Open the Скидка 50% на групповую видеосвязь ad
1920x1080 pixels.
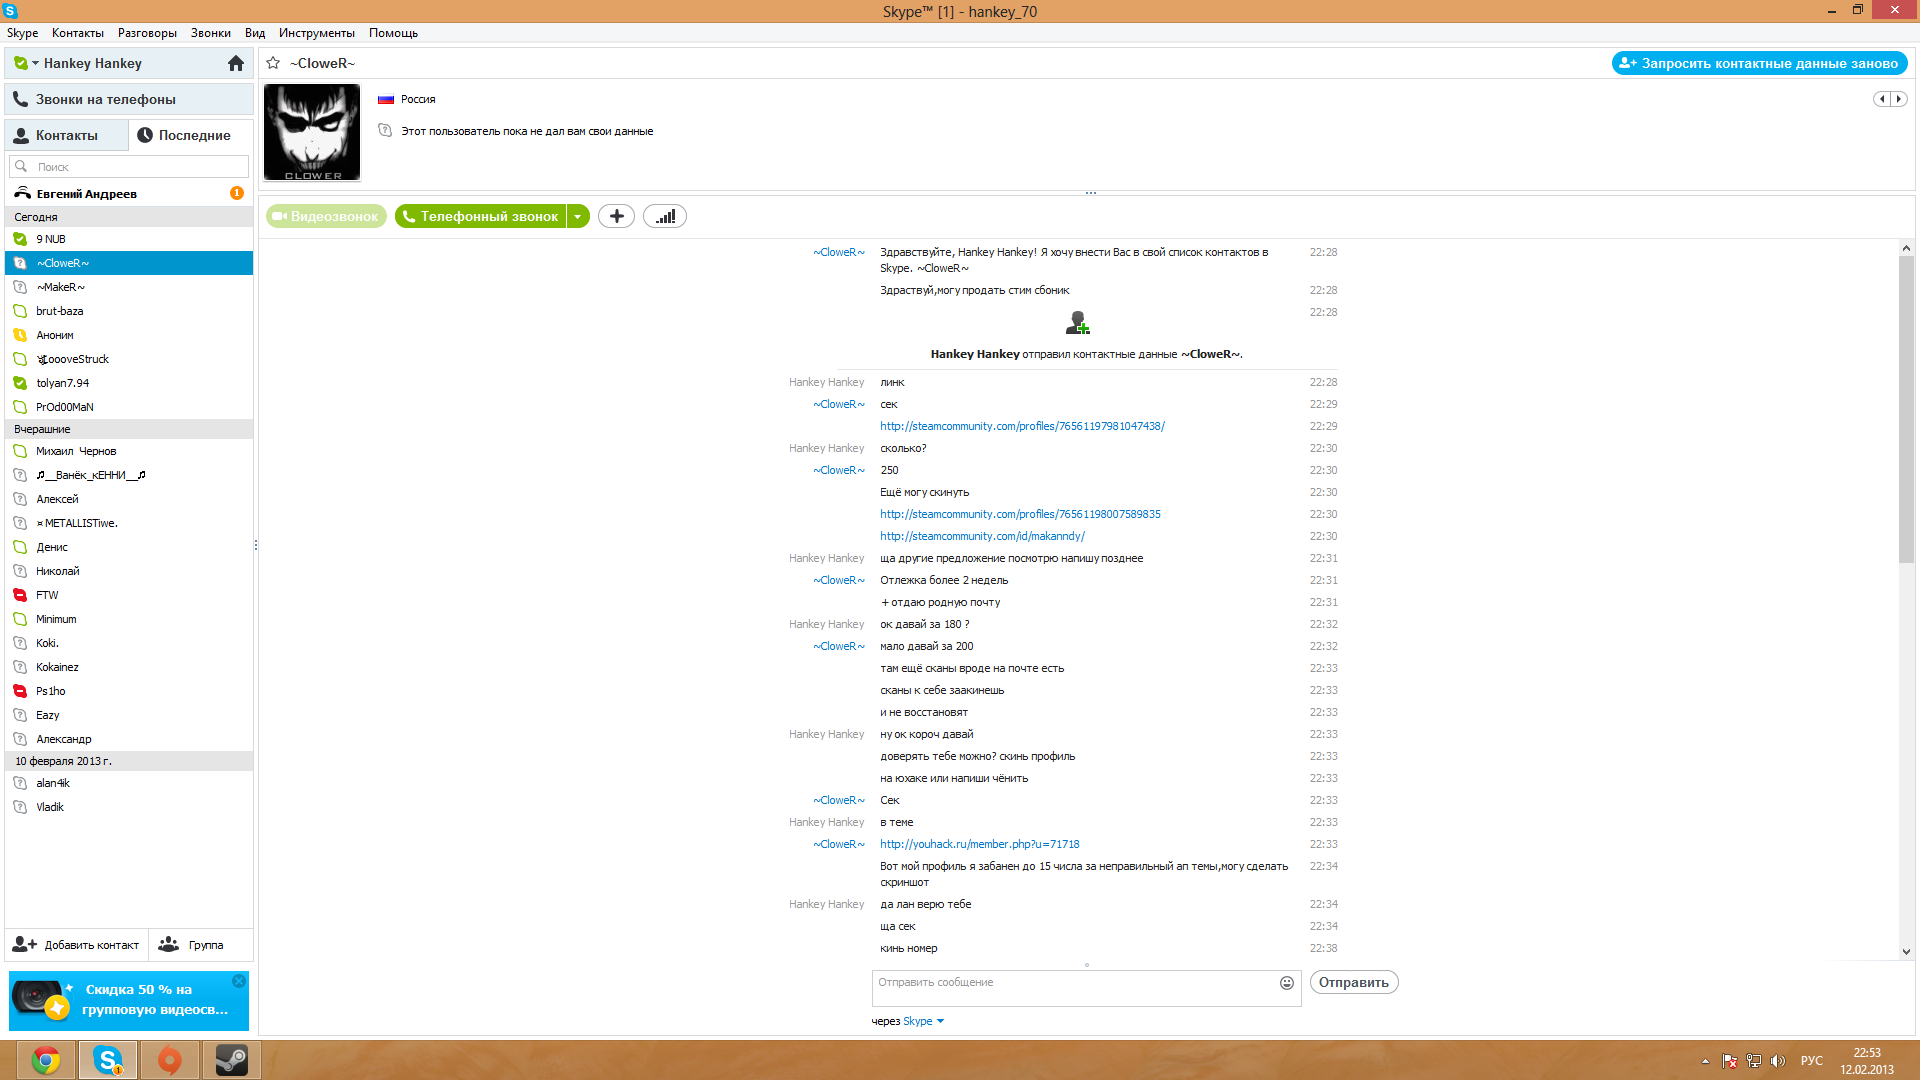coord(129,1000)
